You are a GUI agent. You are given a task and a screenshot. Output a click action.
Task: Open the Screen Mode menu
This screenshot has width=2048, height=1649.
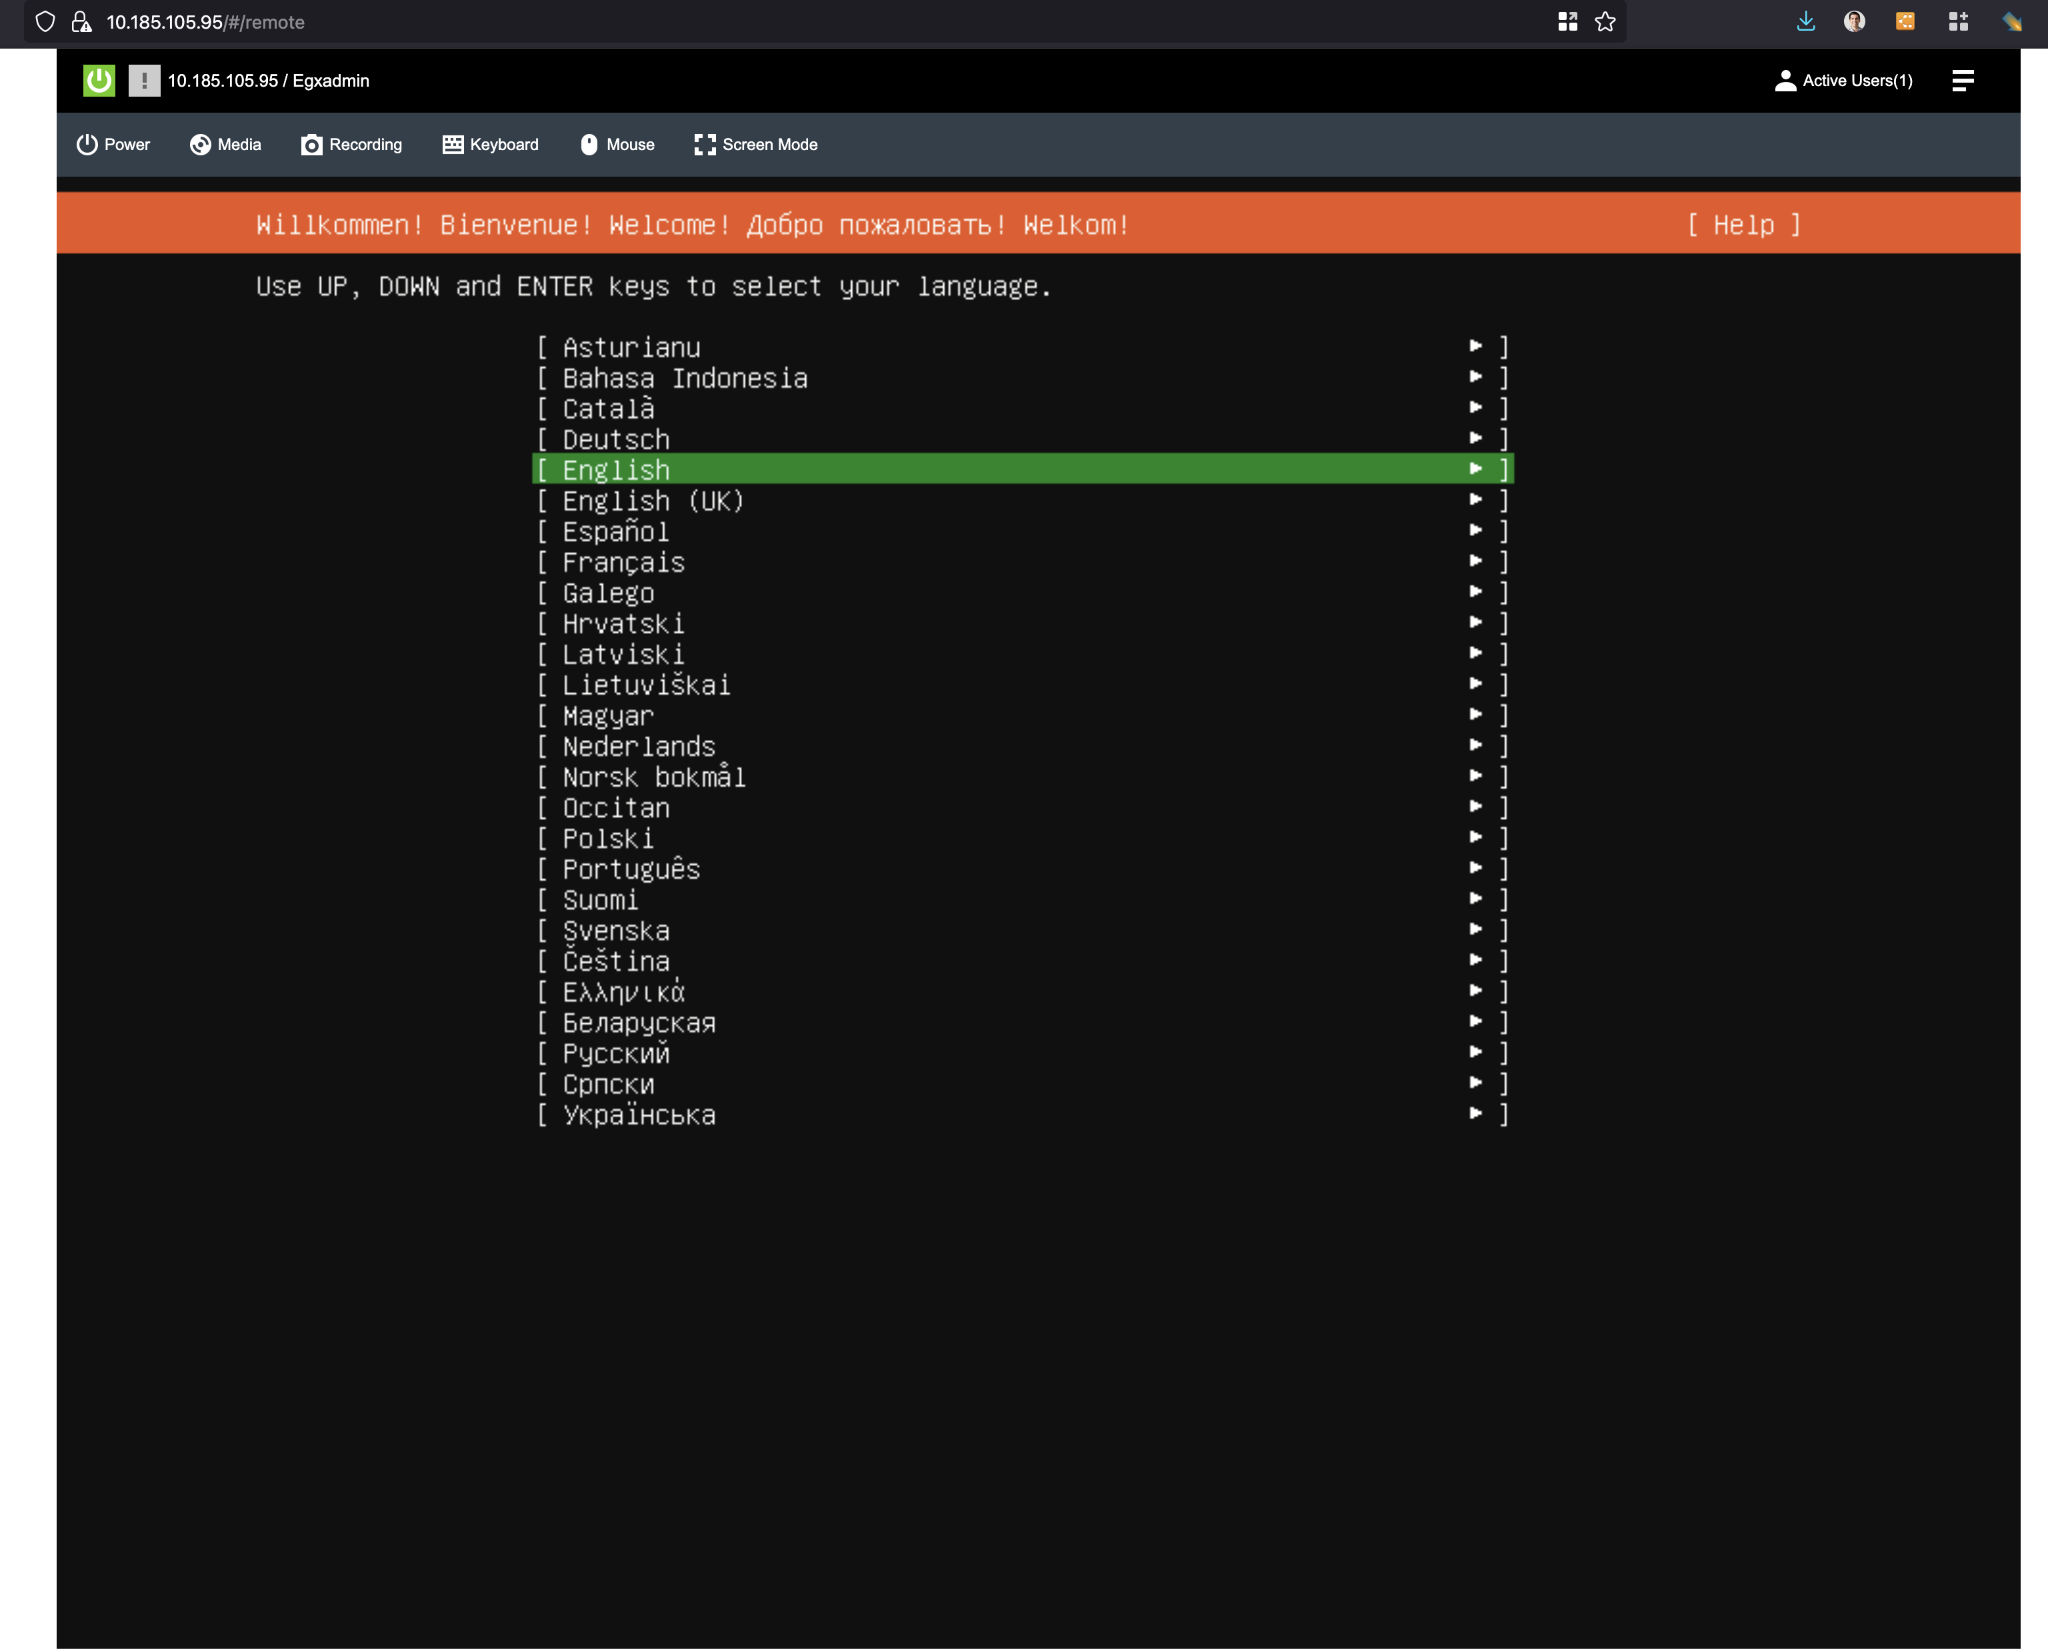(756, 144)
